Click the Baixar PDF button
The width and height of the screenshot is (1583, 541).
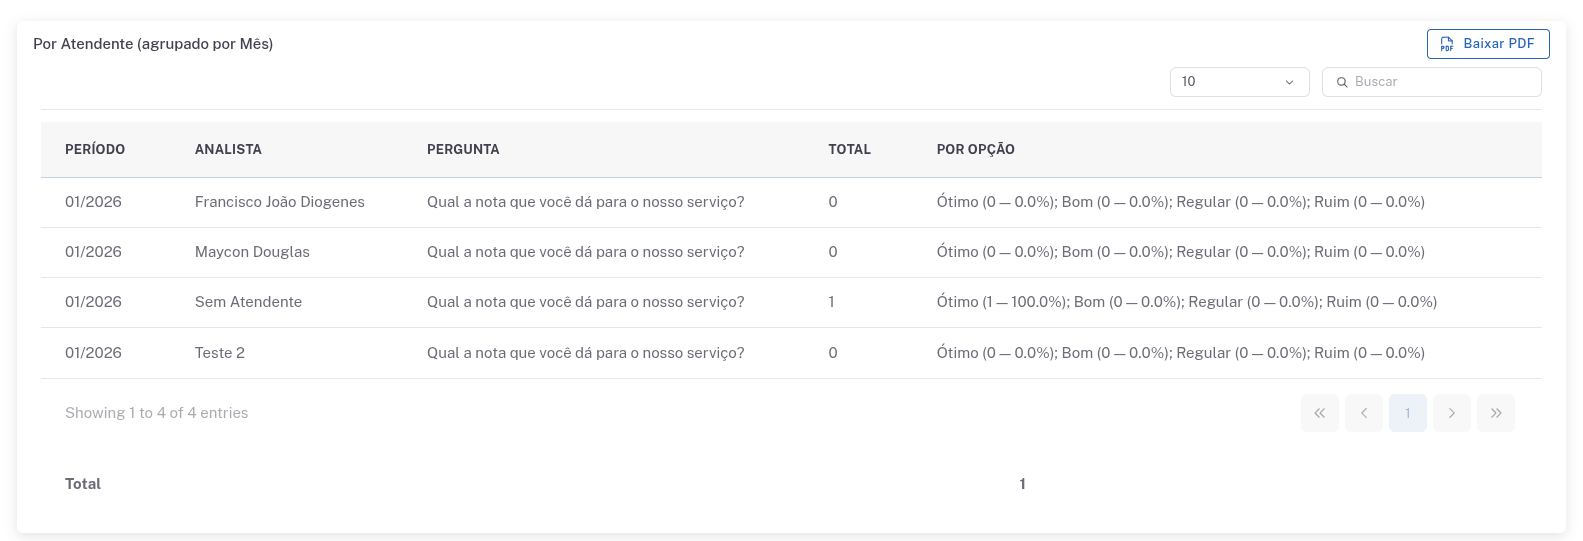tap(1487, 44)
